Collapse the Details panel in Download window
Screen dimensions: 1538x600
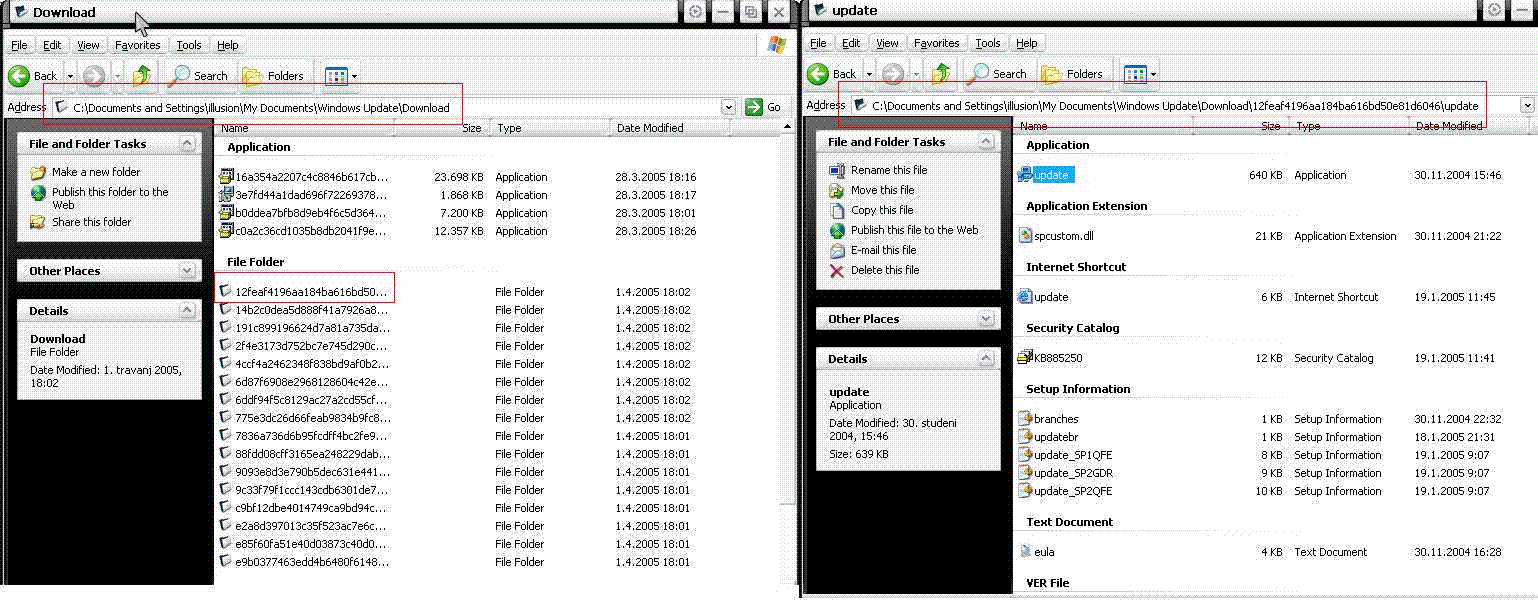click(187, 311)
